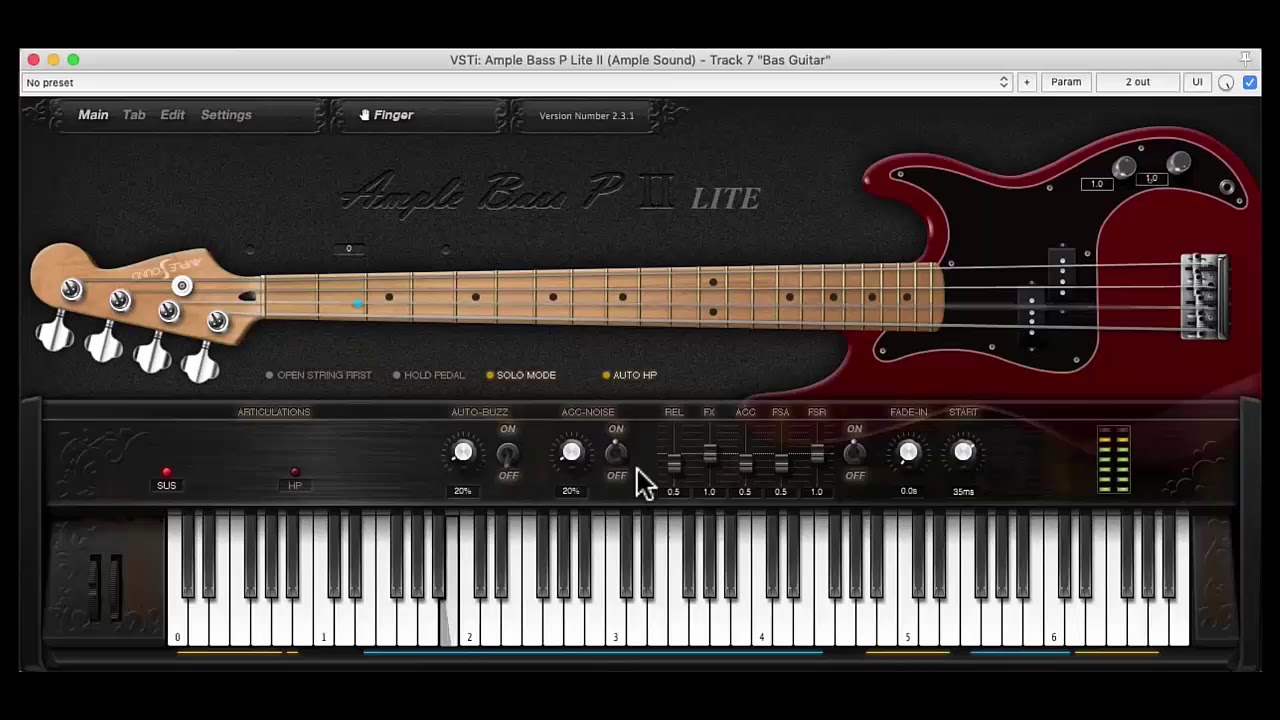Click the Version Number 2.3.1 label
1280x720 pixels.
point(587,116)
